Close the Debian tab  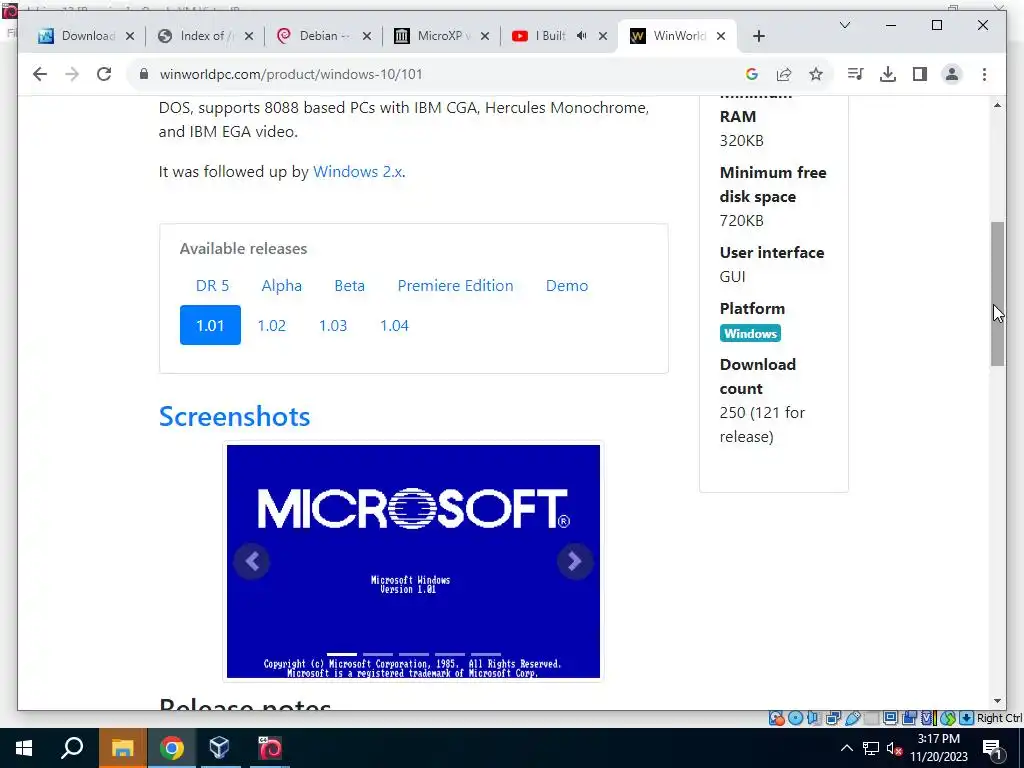tap(367, 36)
